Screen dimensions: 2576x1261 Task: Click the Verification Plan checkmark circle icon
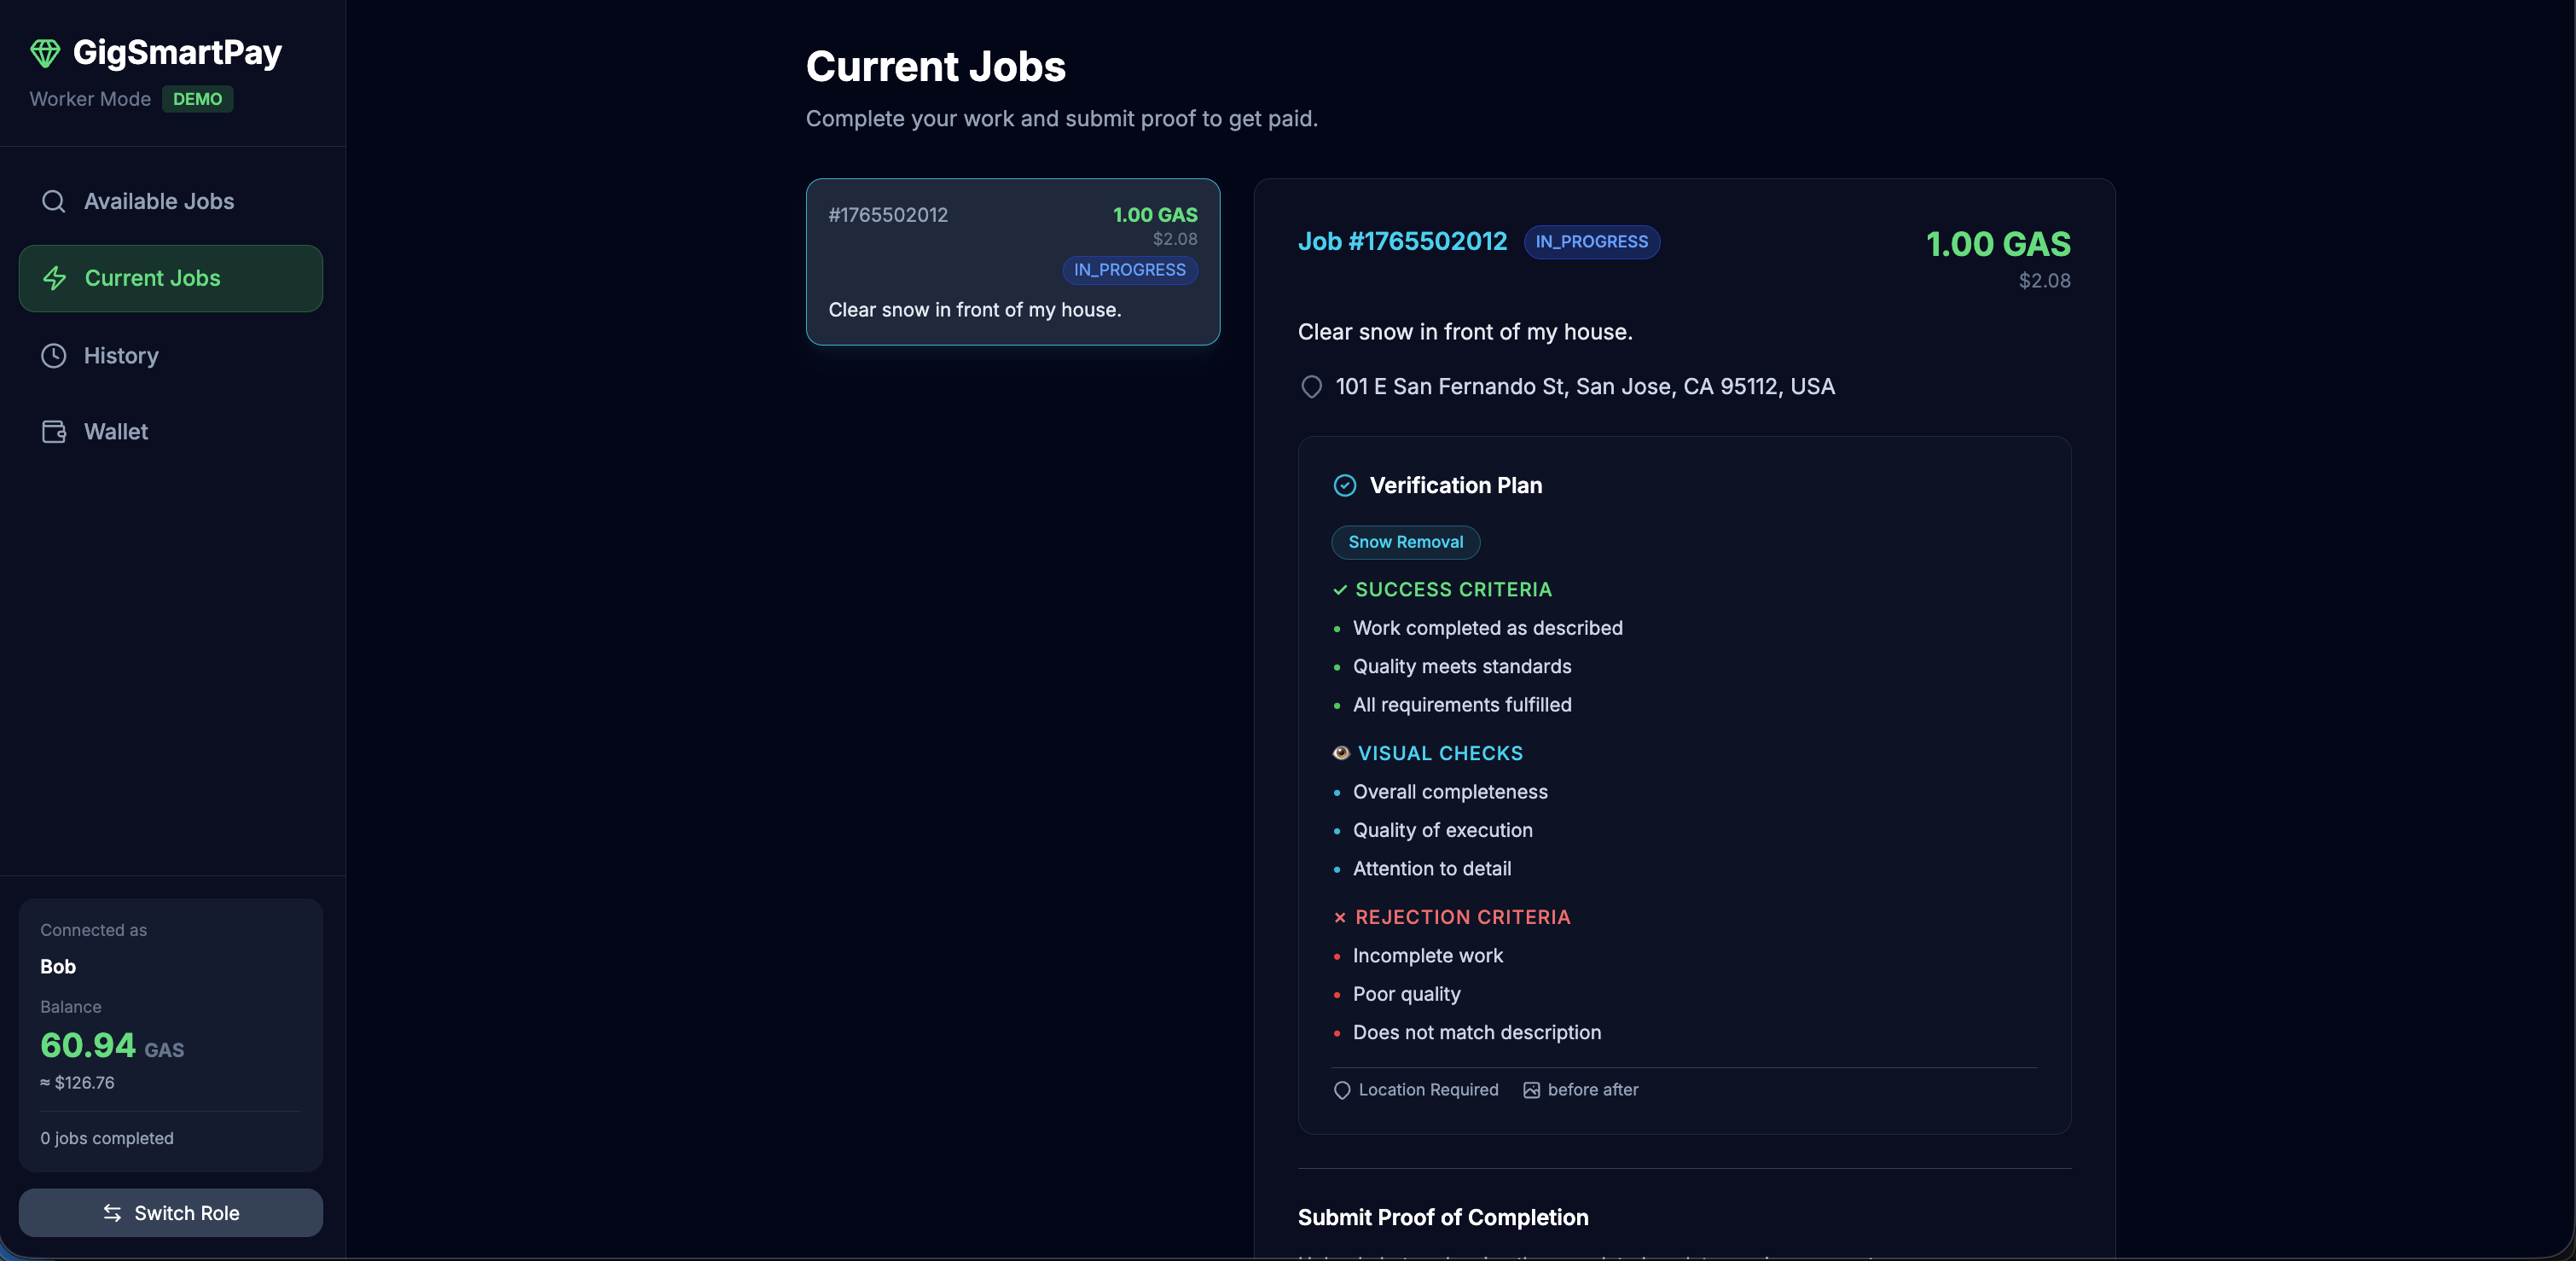coord(1345,486)
